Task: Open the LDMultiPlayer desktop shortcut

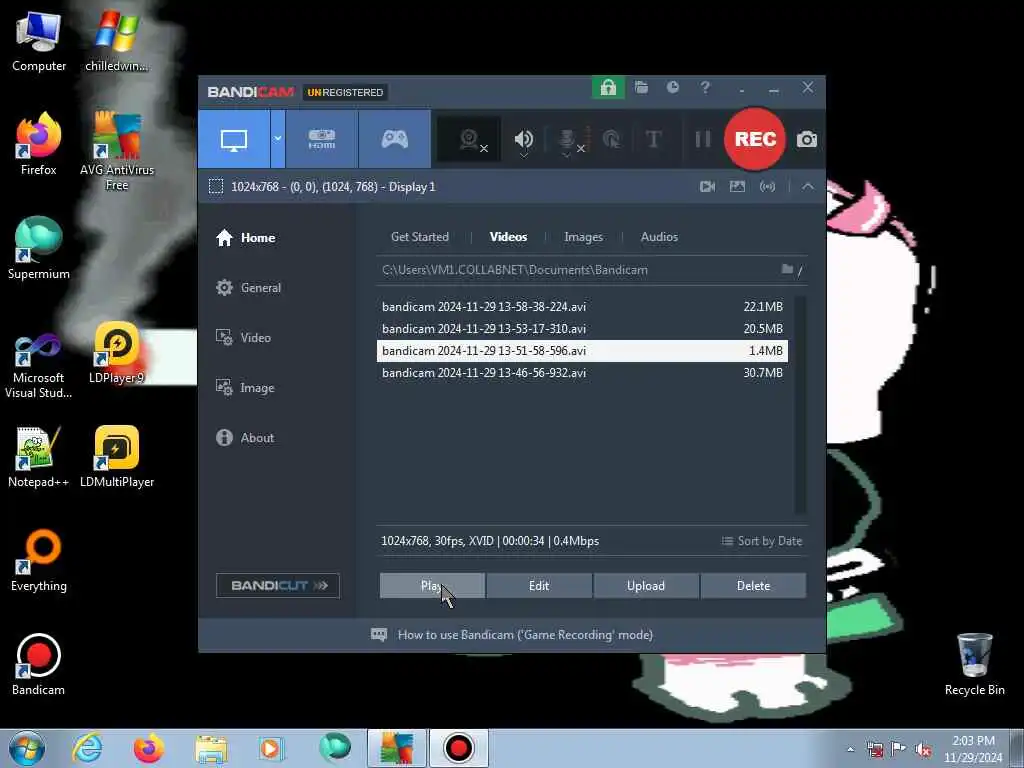Action: pyautogui.click(x=117, y=457)
